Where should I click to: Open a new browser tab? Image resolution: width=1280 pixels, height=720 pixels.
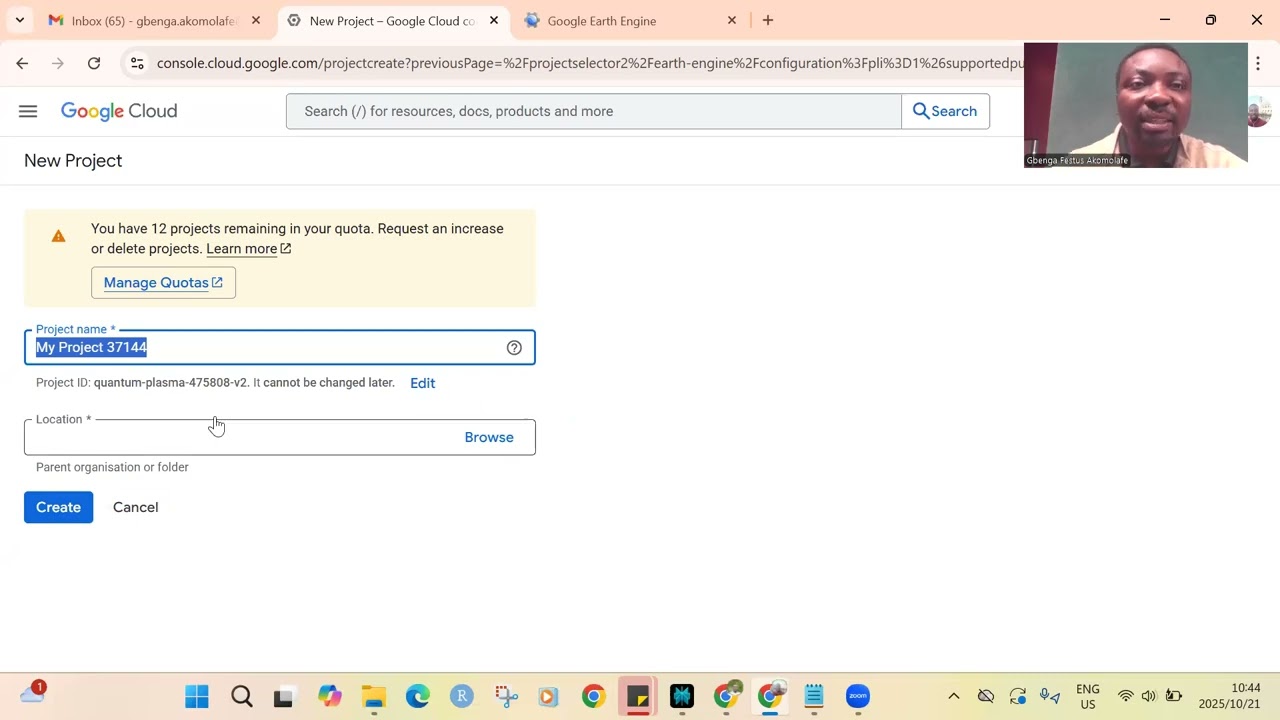tap(768, 20)
